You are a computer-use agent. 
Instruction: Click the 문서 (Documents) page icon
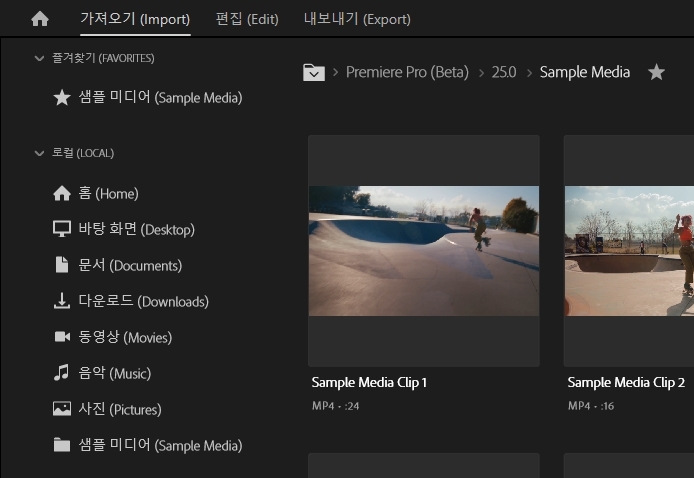[62, 265]
